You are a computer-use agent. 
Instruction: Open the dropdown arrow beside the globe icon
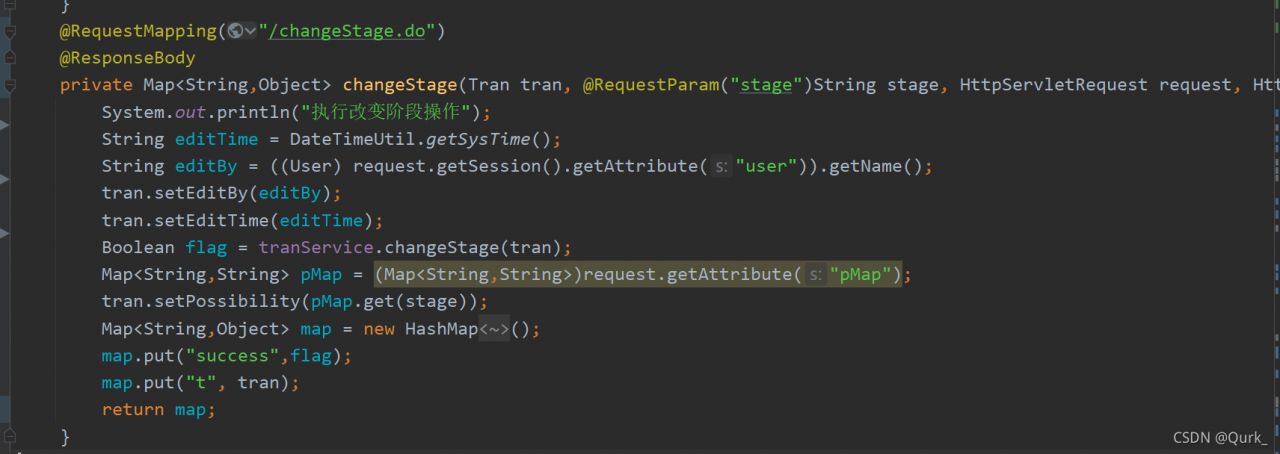(x=250, y=31)
